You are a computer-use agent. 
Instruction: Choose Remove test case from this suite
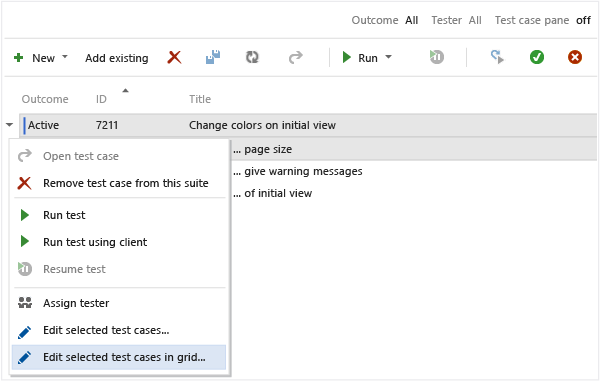119,183
